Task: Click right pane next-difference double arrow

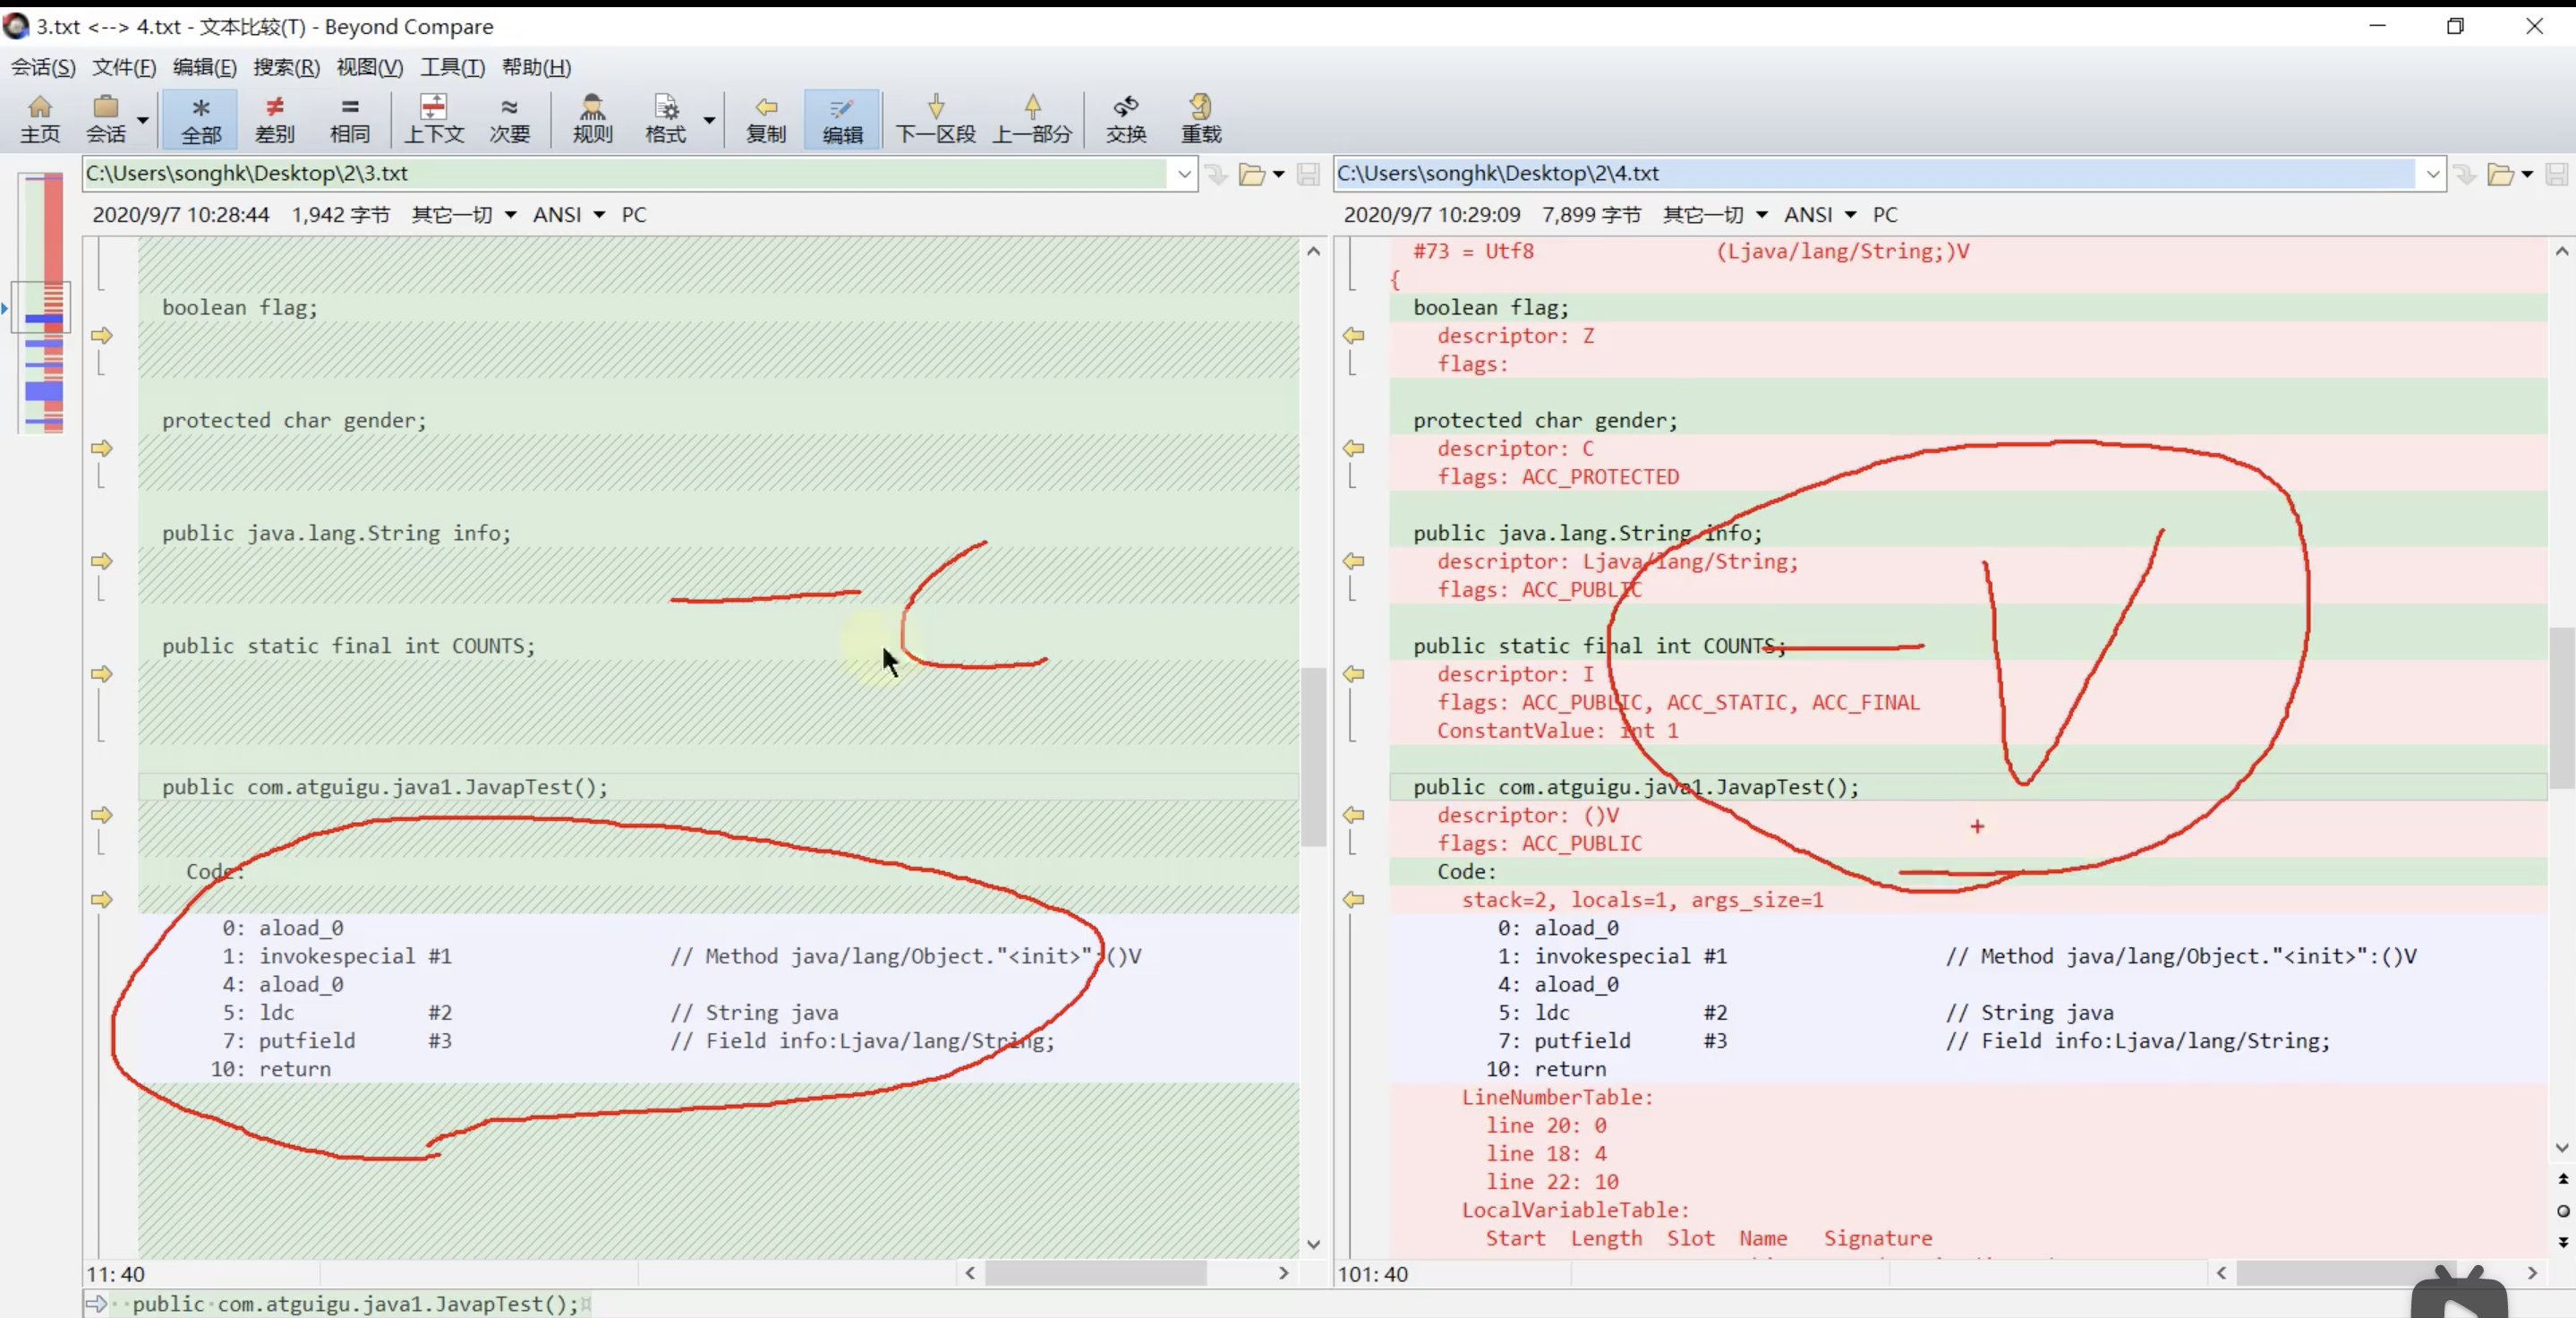Action: 2563,1241
